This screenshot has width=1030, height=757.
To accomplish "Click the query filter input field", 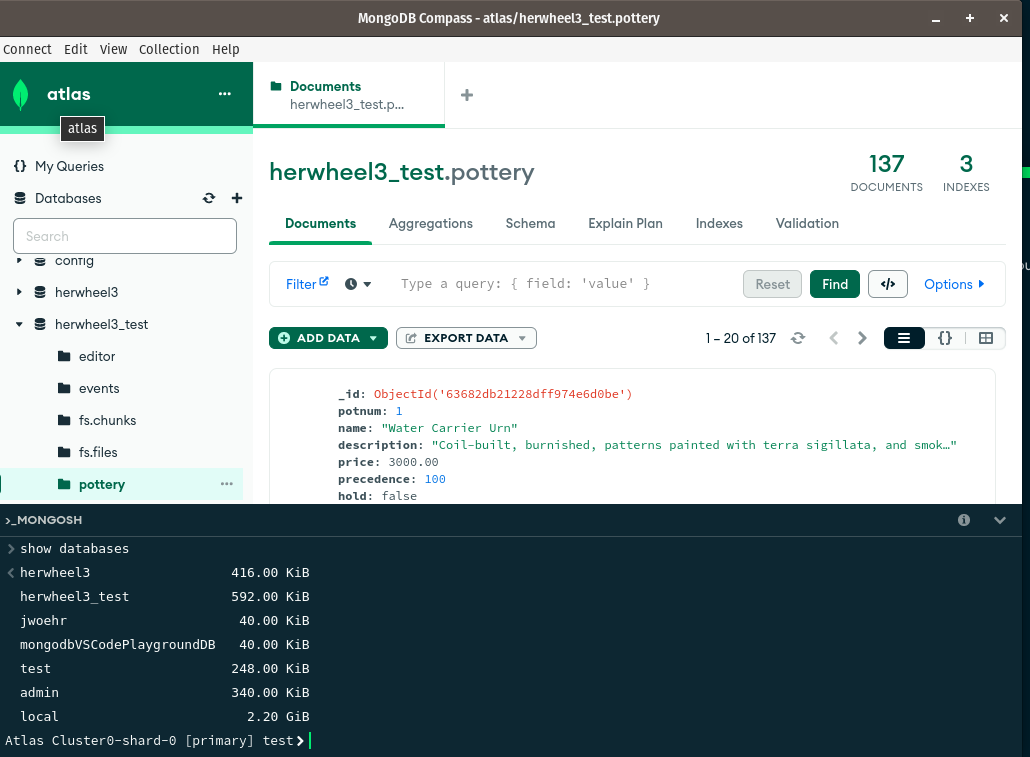I will (x=560, y=284).
